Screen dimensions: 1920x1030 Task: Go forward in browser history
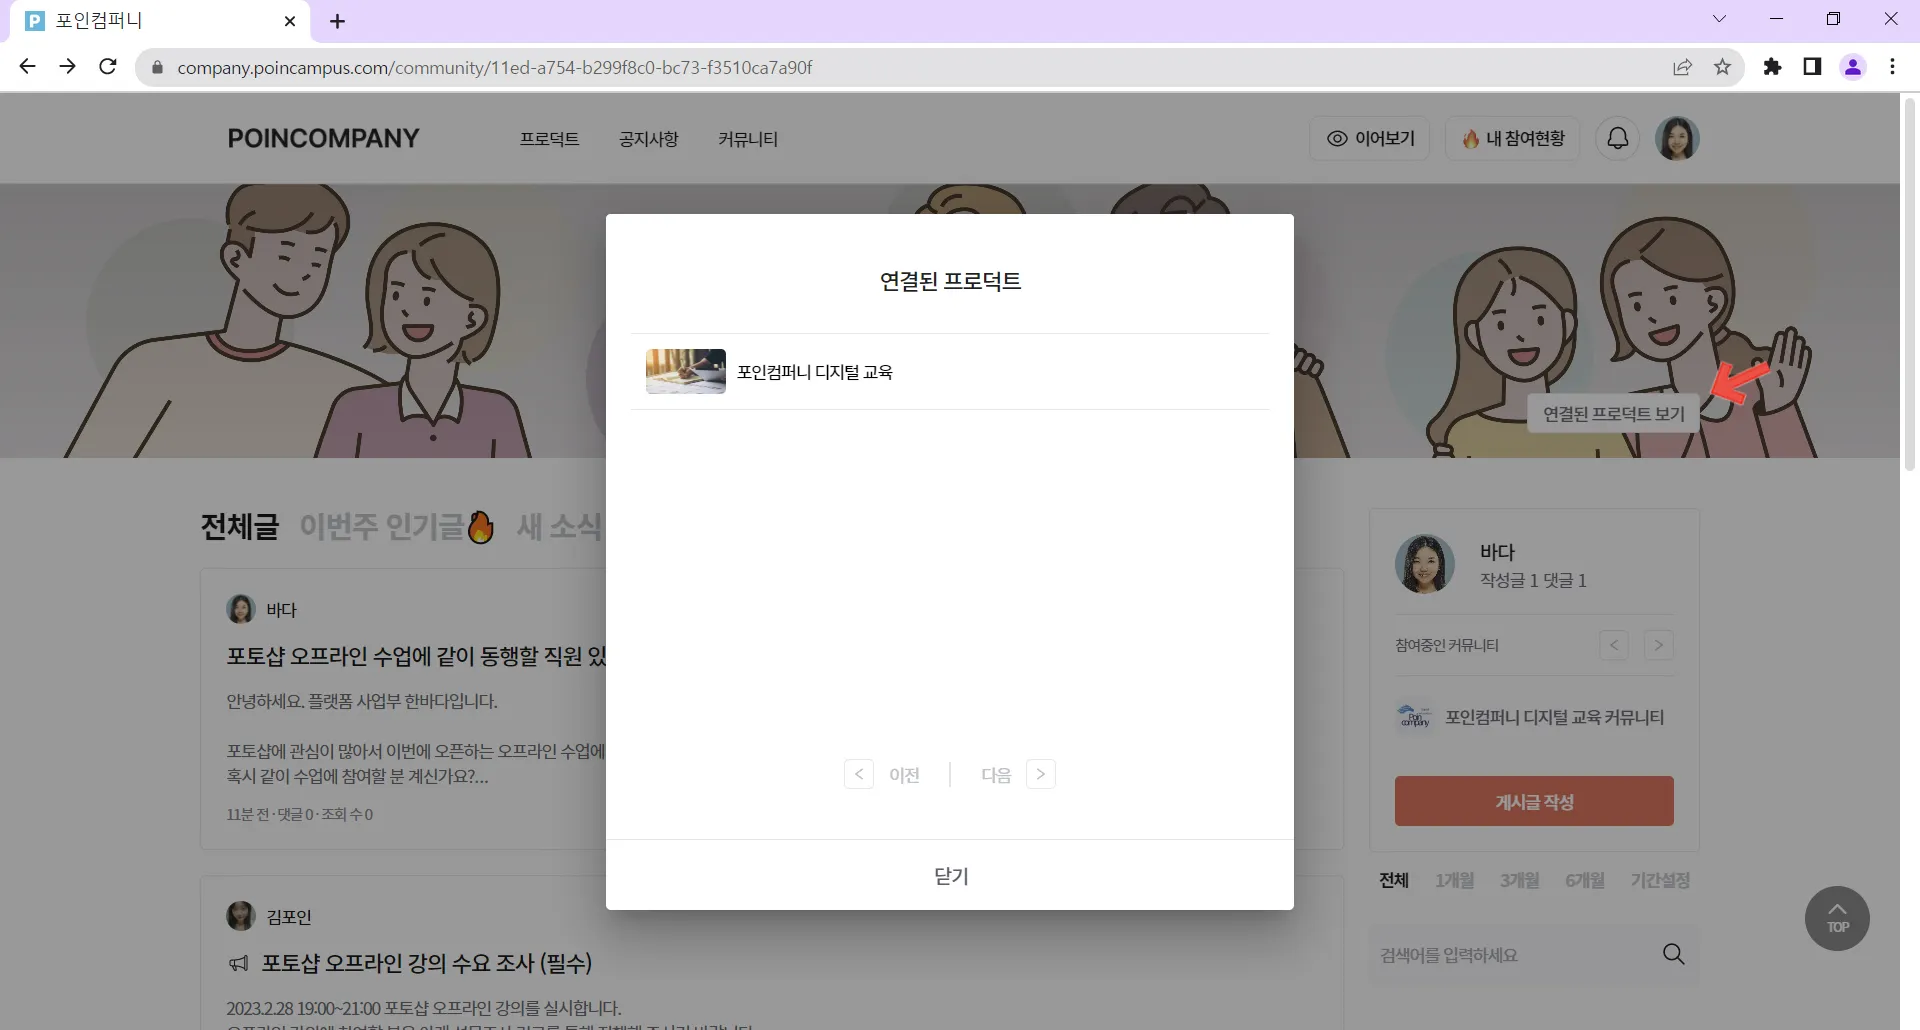(x=67, y=67)
